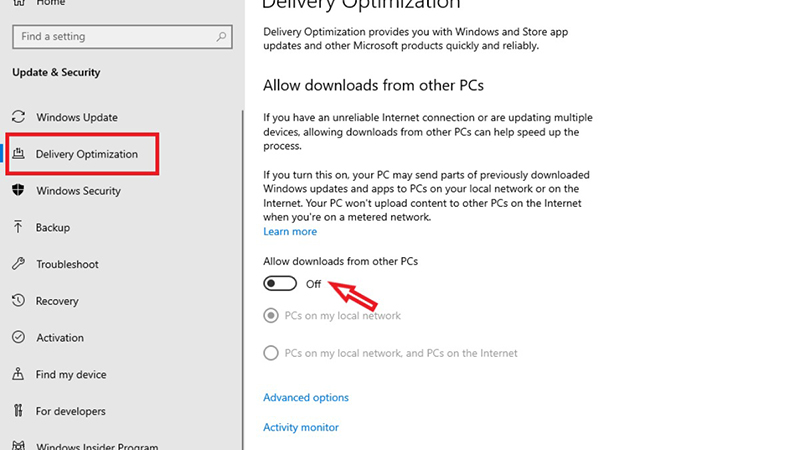This screenshot has height=450, width=800.
Task: Click the Find my device icon
Action: 18,375
